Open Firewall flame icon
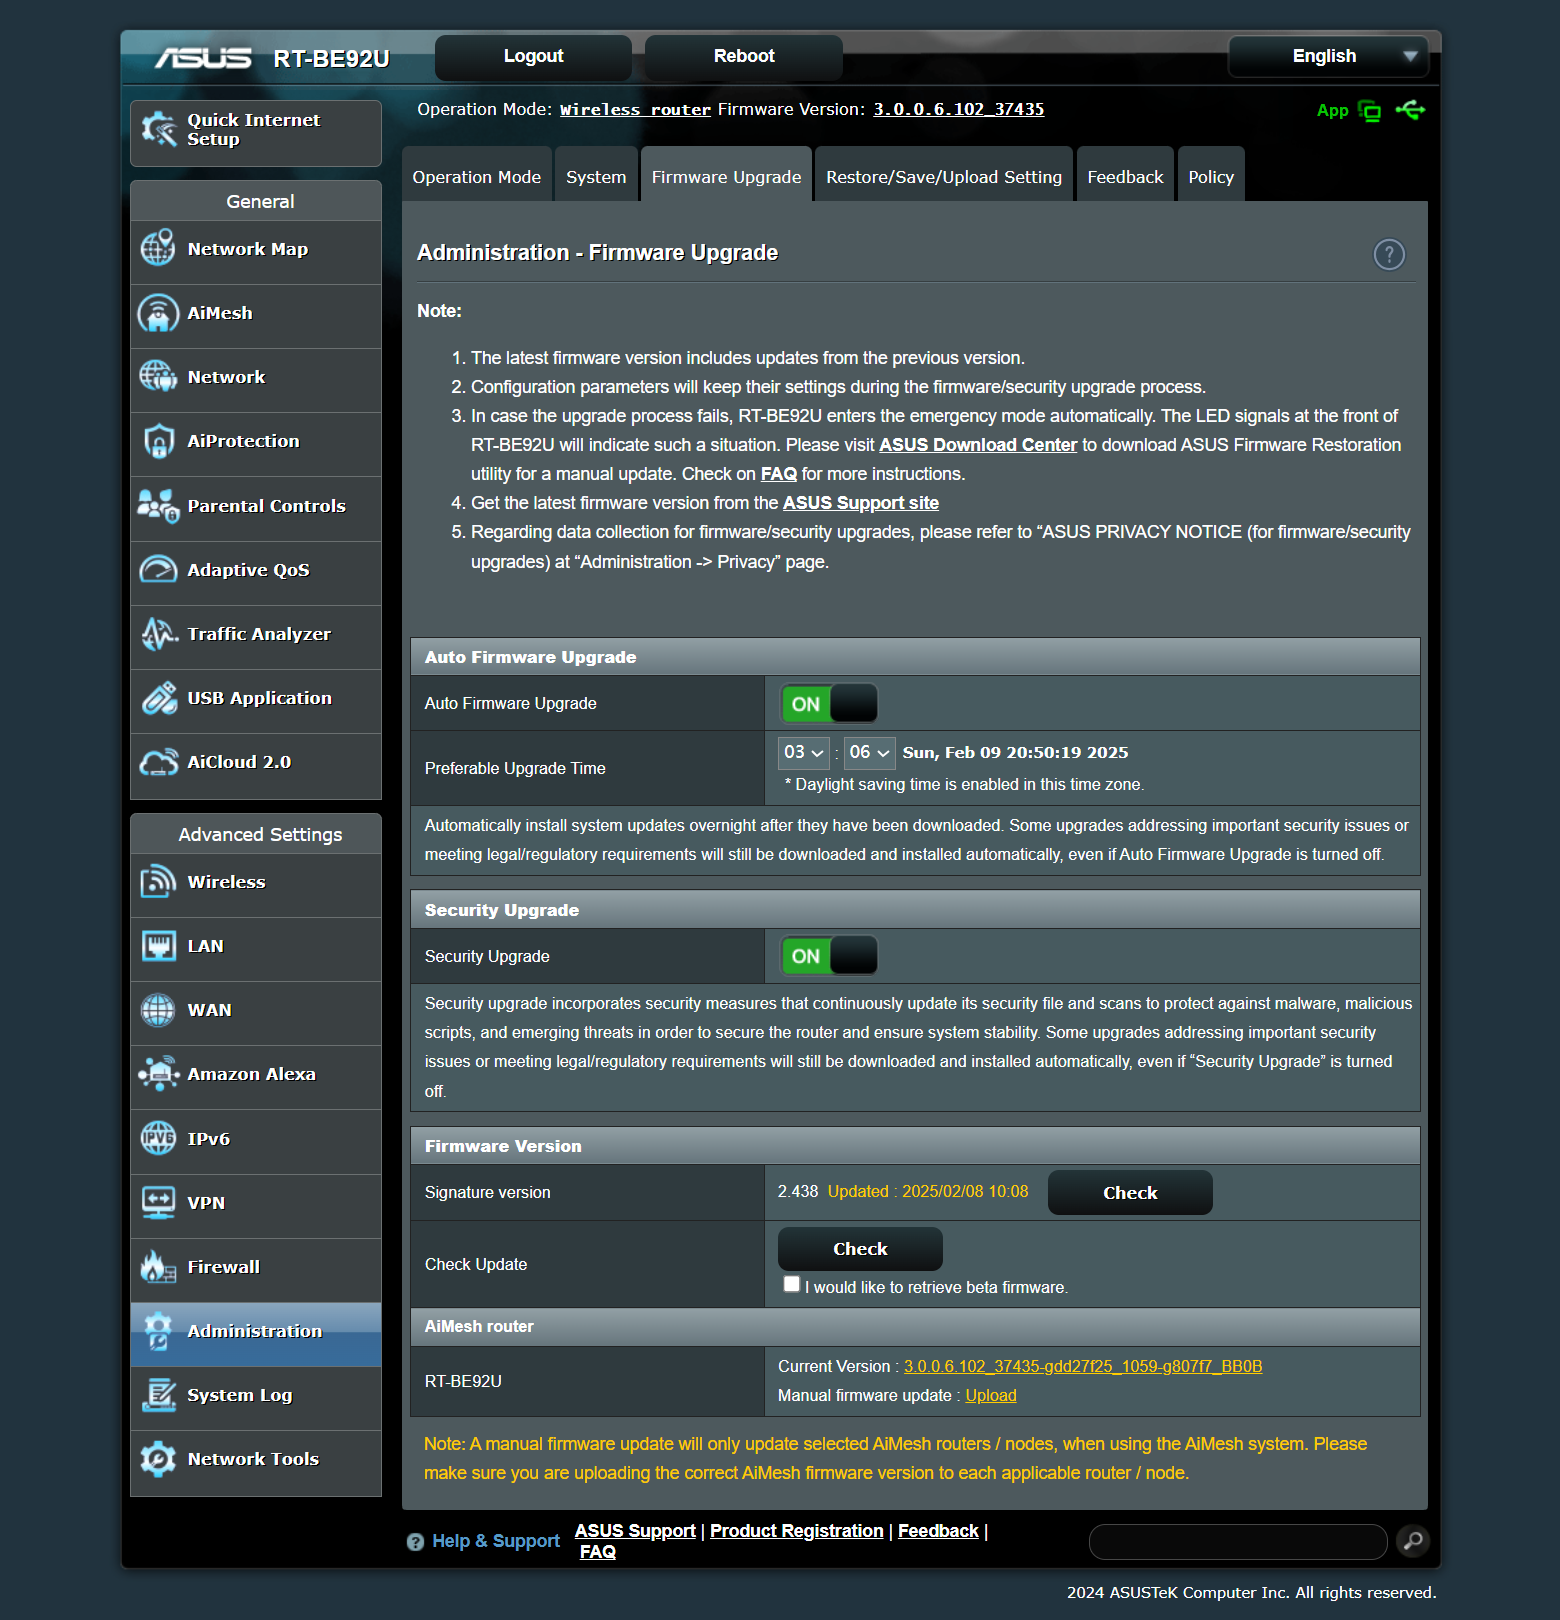This screenshot has width=1560, height=1620. pyautogui.click(x=158, y=1267)
